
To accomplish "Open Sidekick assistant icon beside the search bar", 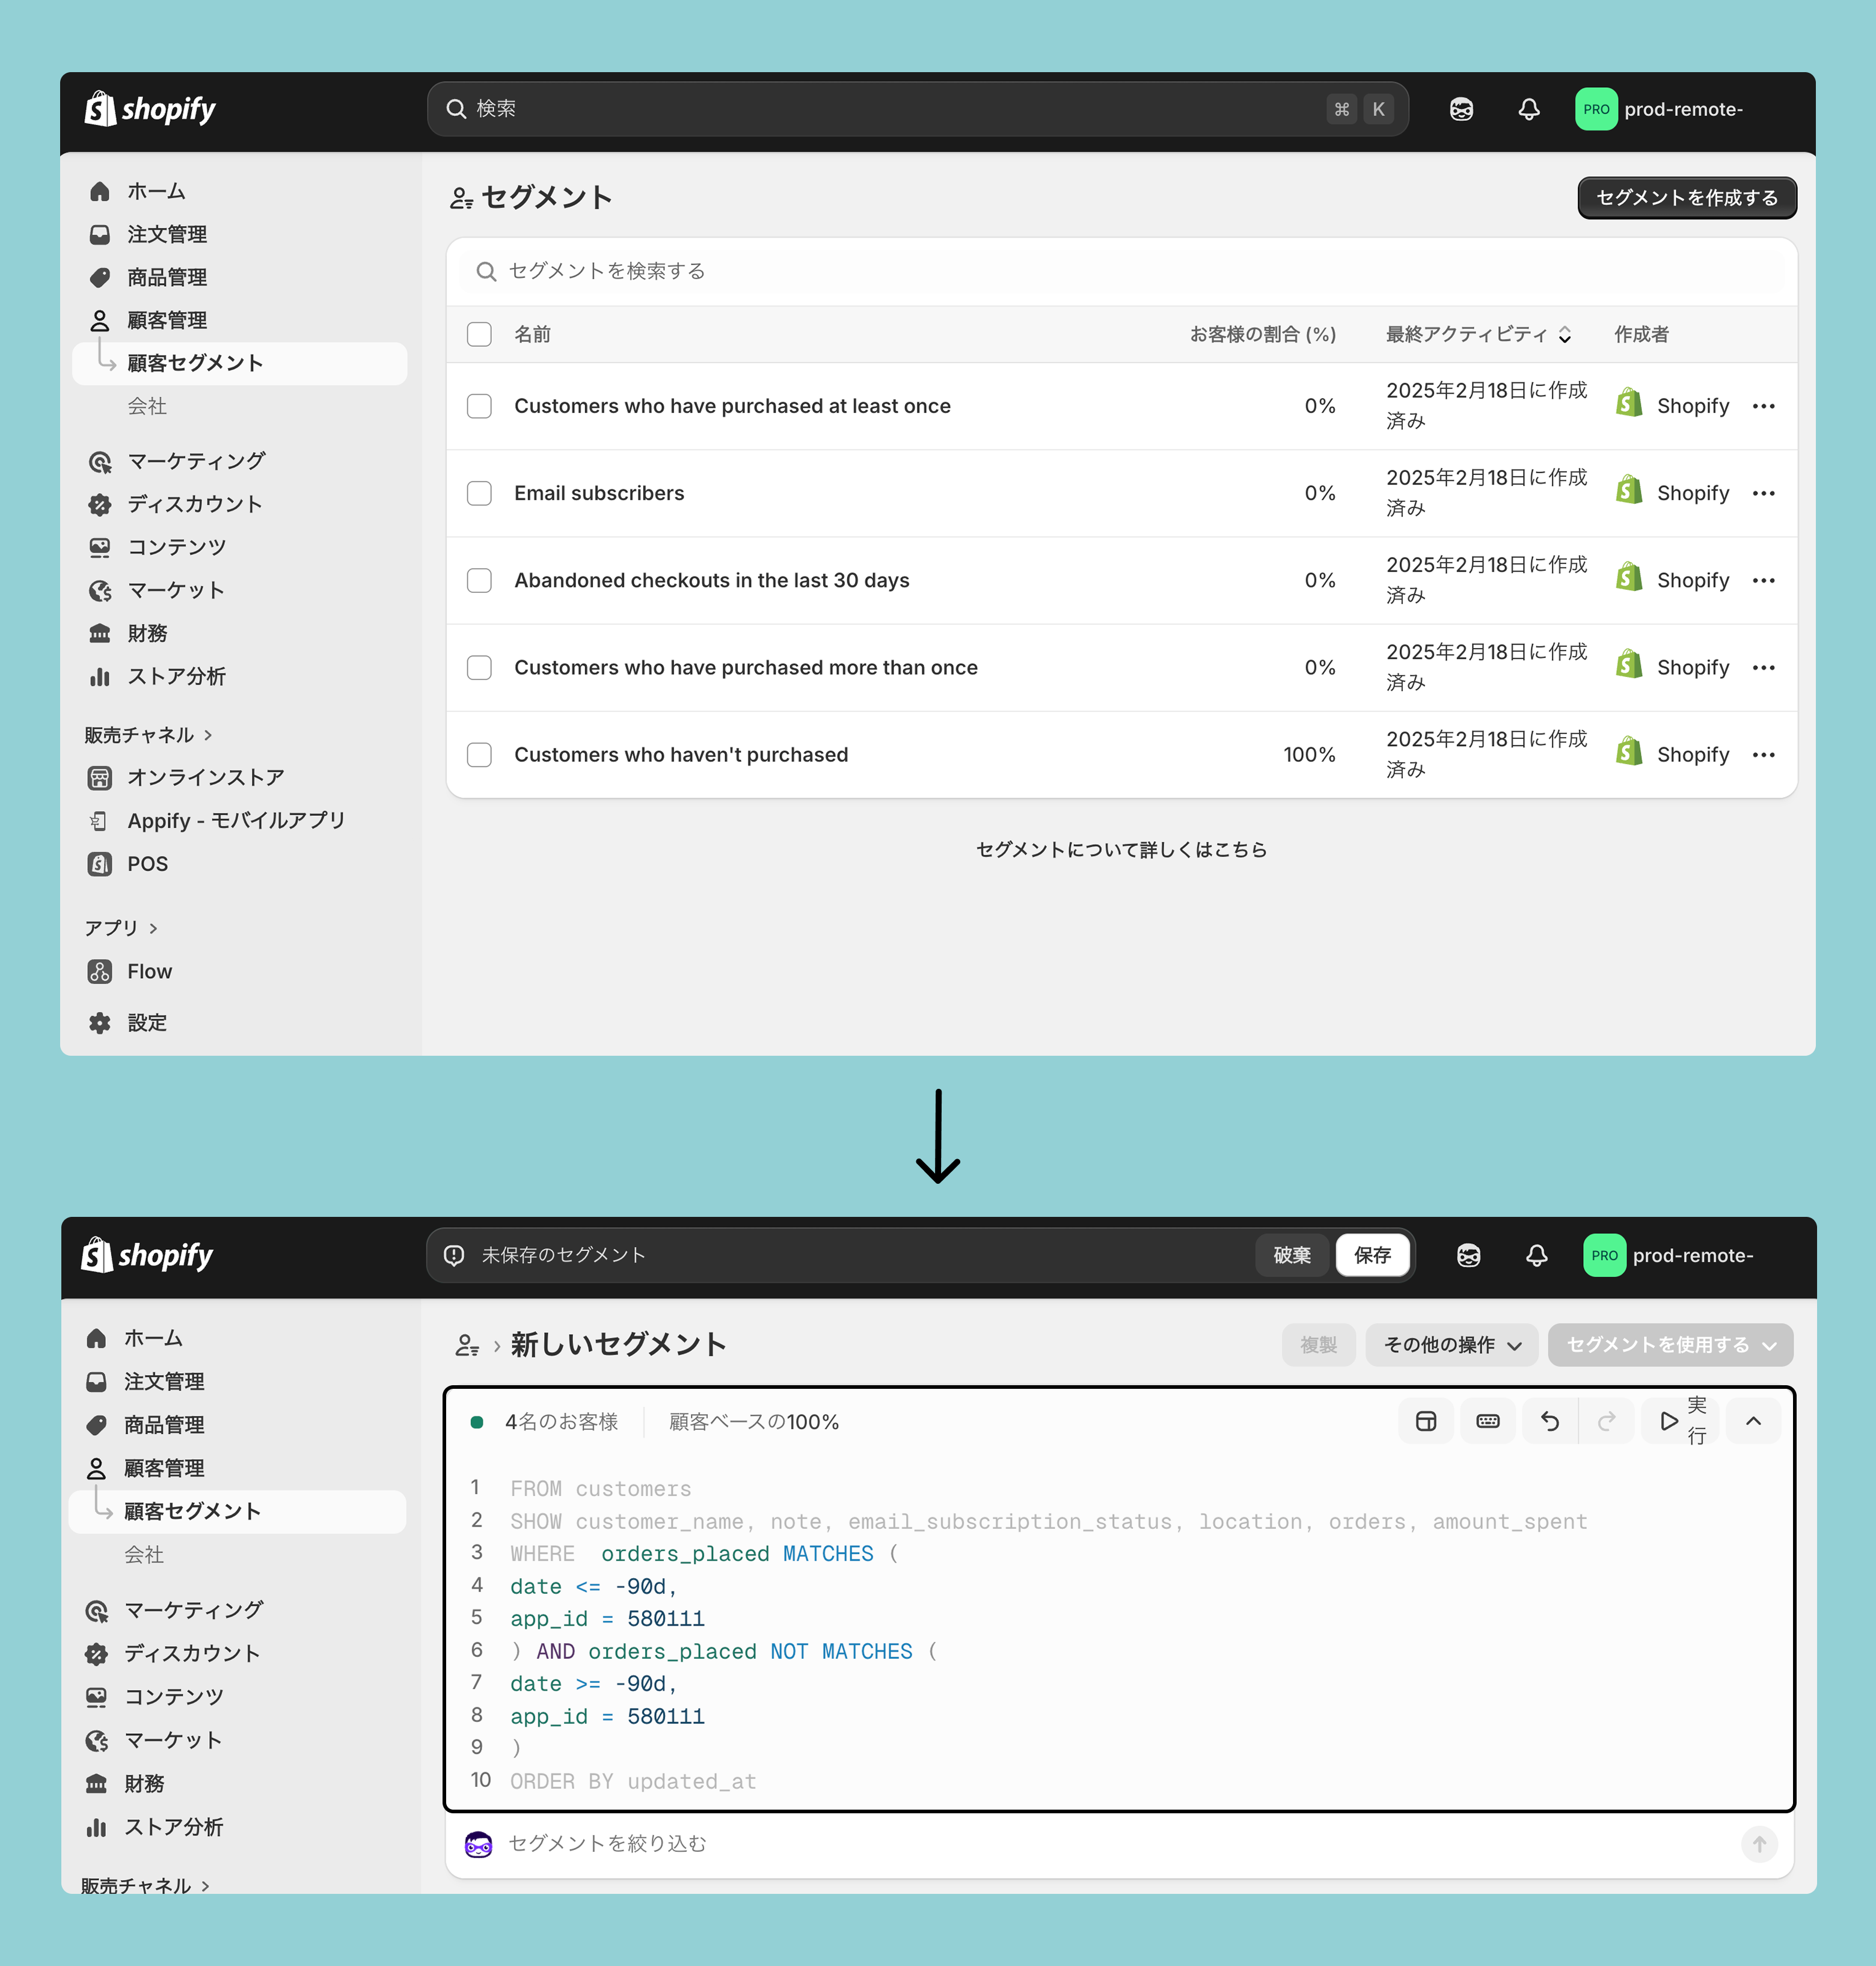I will [1461, 109].
